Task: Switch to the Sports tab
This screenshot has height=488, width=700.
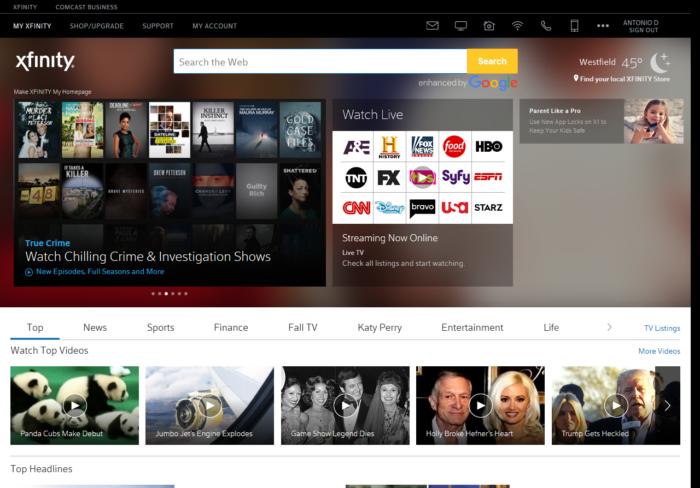Action: (161, 327)
